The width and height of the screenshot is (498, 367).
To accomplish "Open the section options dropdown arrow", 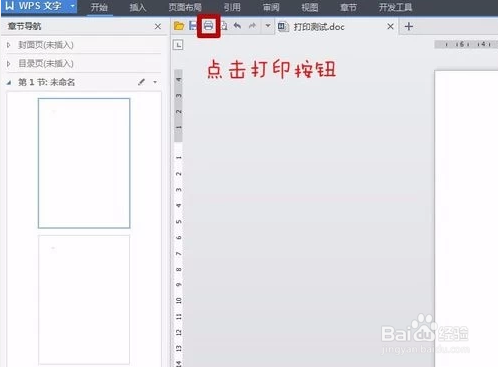I will 155,82.
